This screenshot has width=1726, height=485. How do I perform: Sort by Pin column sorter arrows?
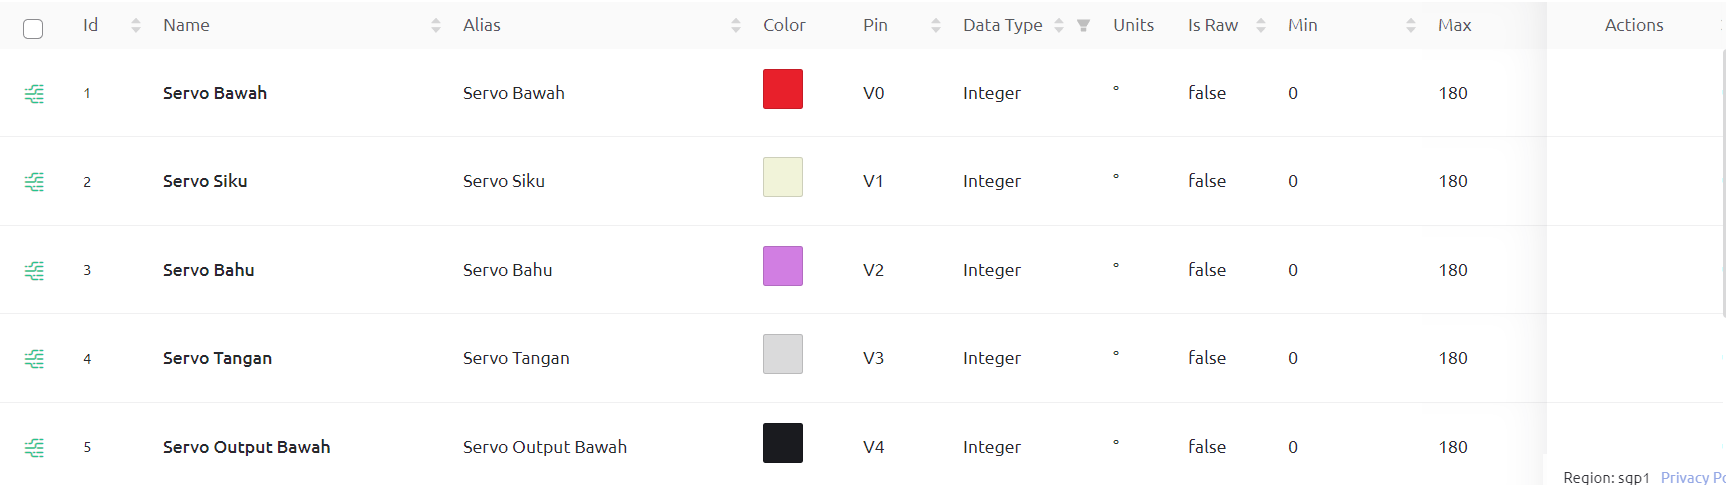936,26
